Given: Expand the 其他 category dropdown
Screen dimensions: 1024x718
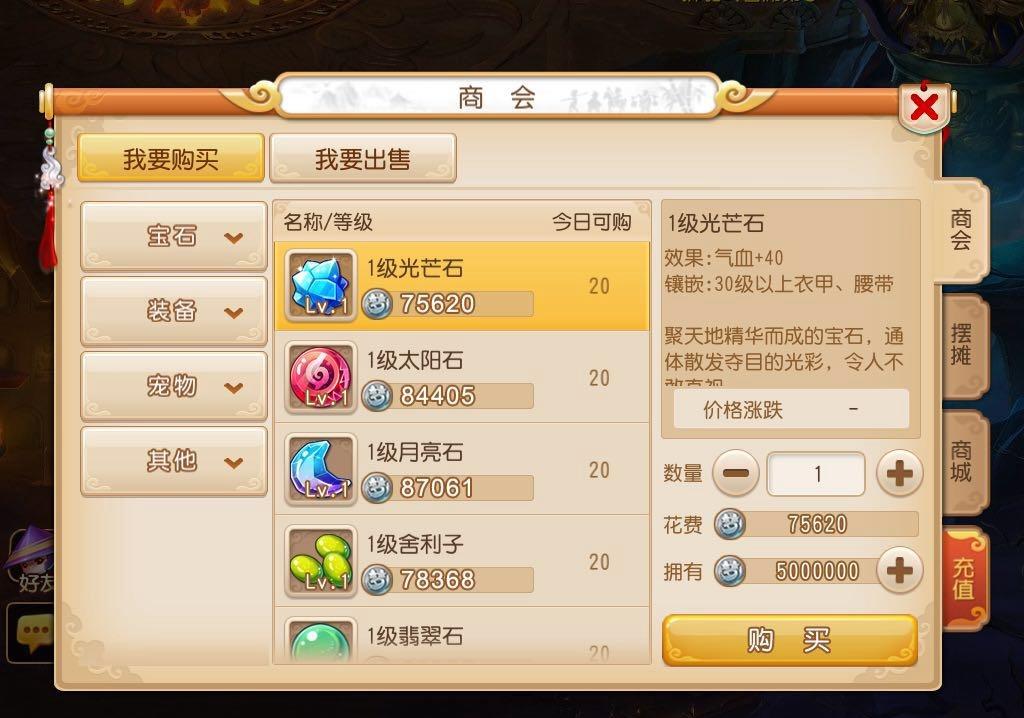Looking at the screenshot, I should pos(174,461).
